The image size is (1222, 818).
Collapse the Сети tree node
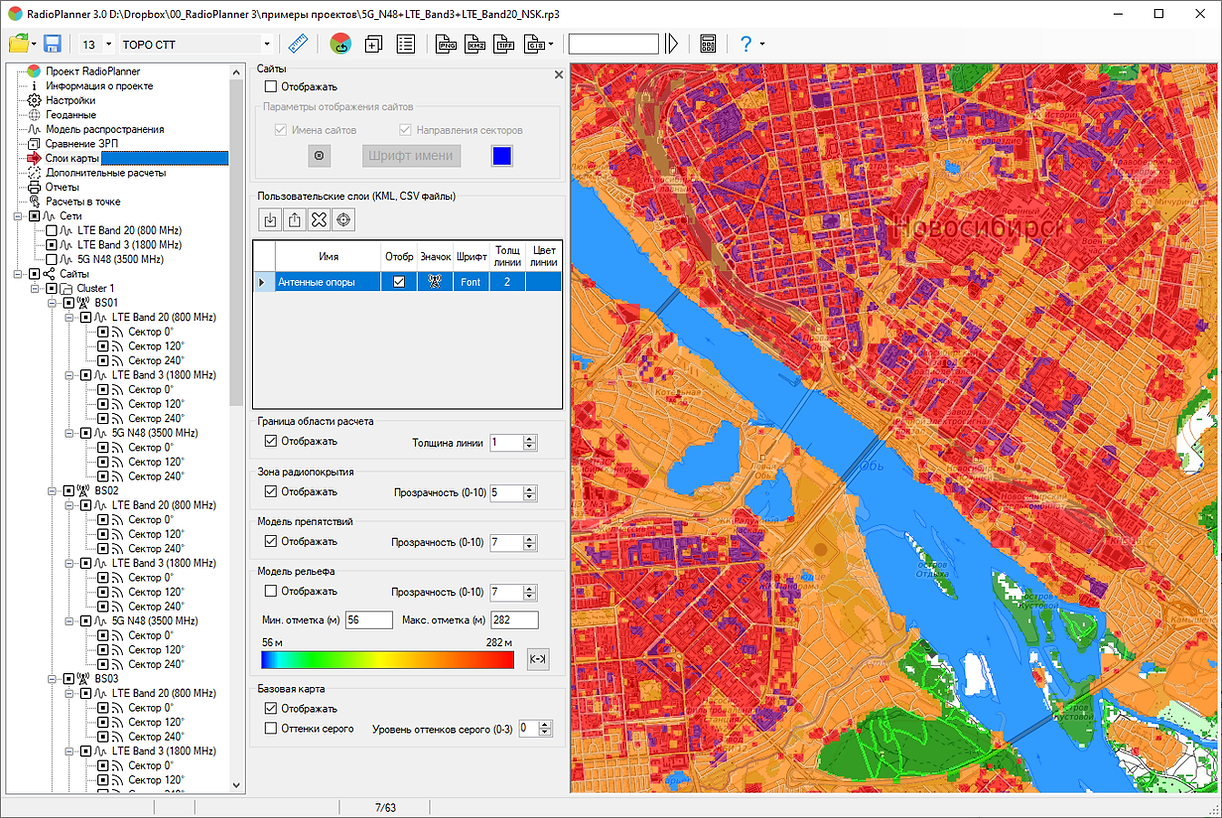19,216
